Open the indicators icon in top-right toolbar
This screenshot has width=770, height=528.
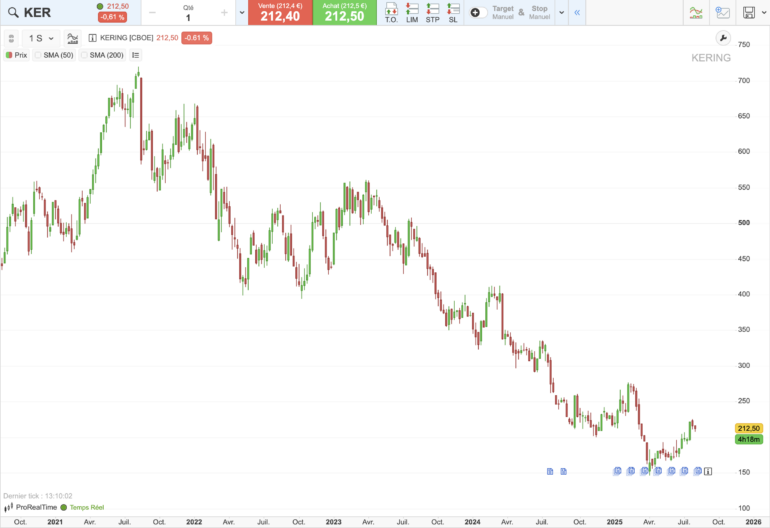pos(696,12)
